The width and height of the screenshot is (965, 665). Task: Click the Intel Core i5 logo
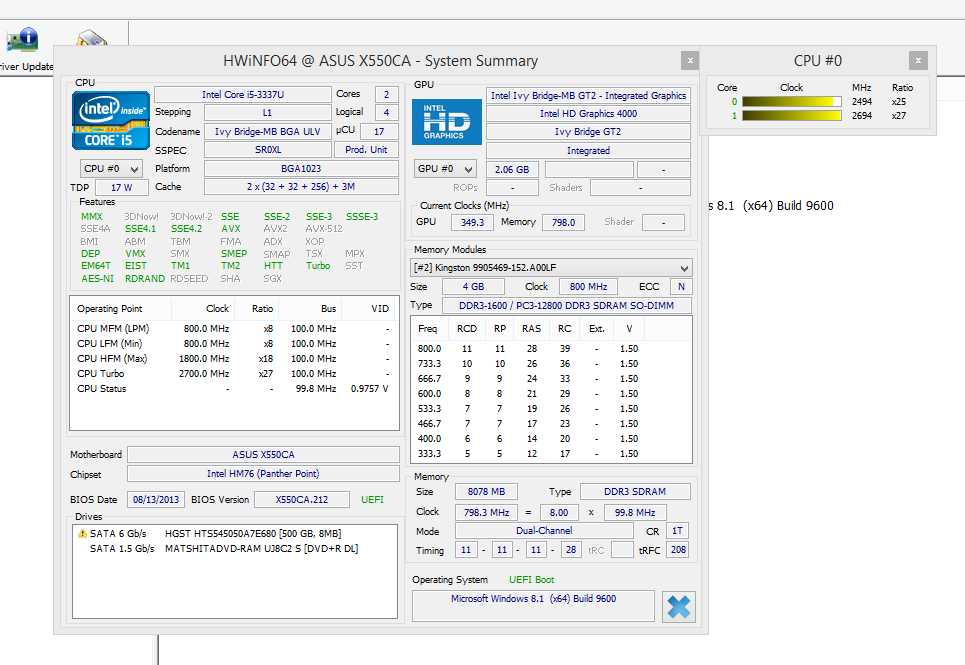point(111,121)
